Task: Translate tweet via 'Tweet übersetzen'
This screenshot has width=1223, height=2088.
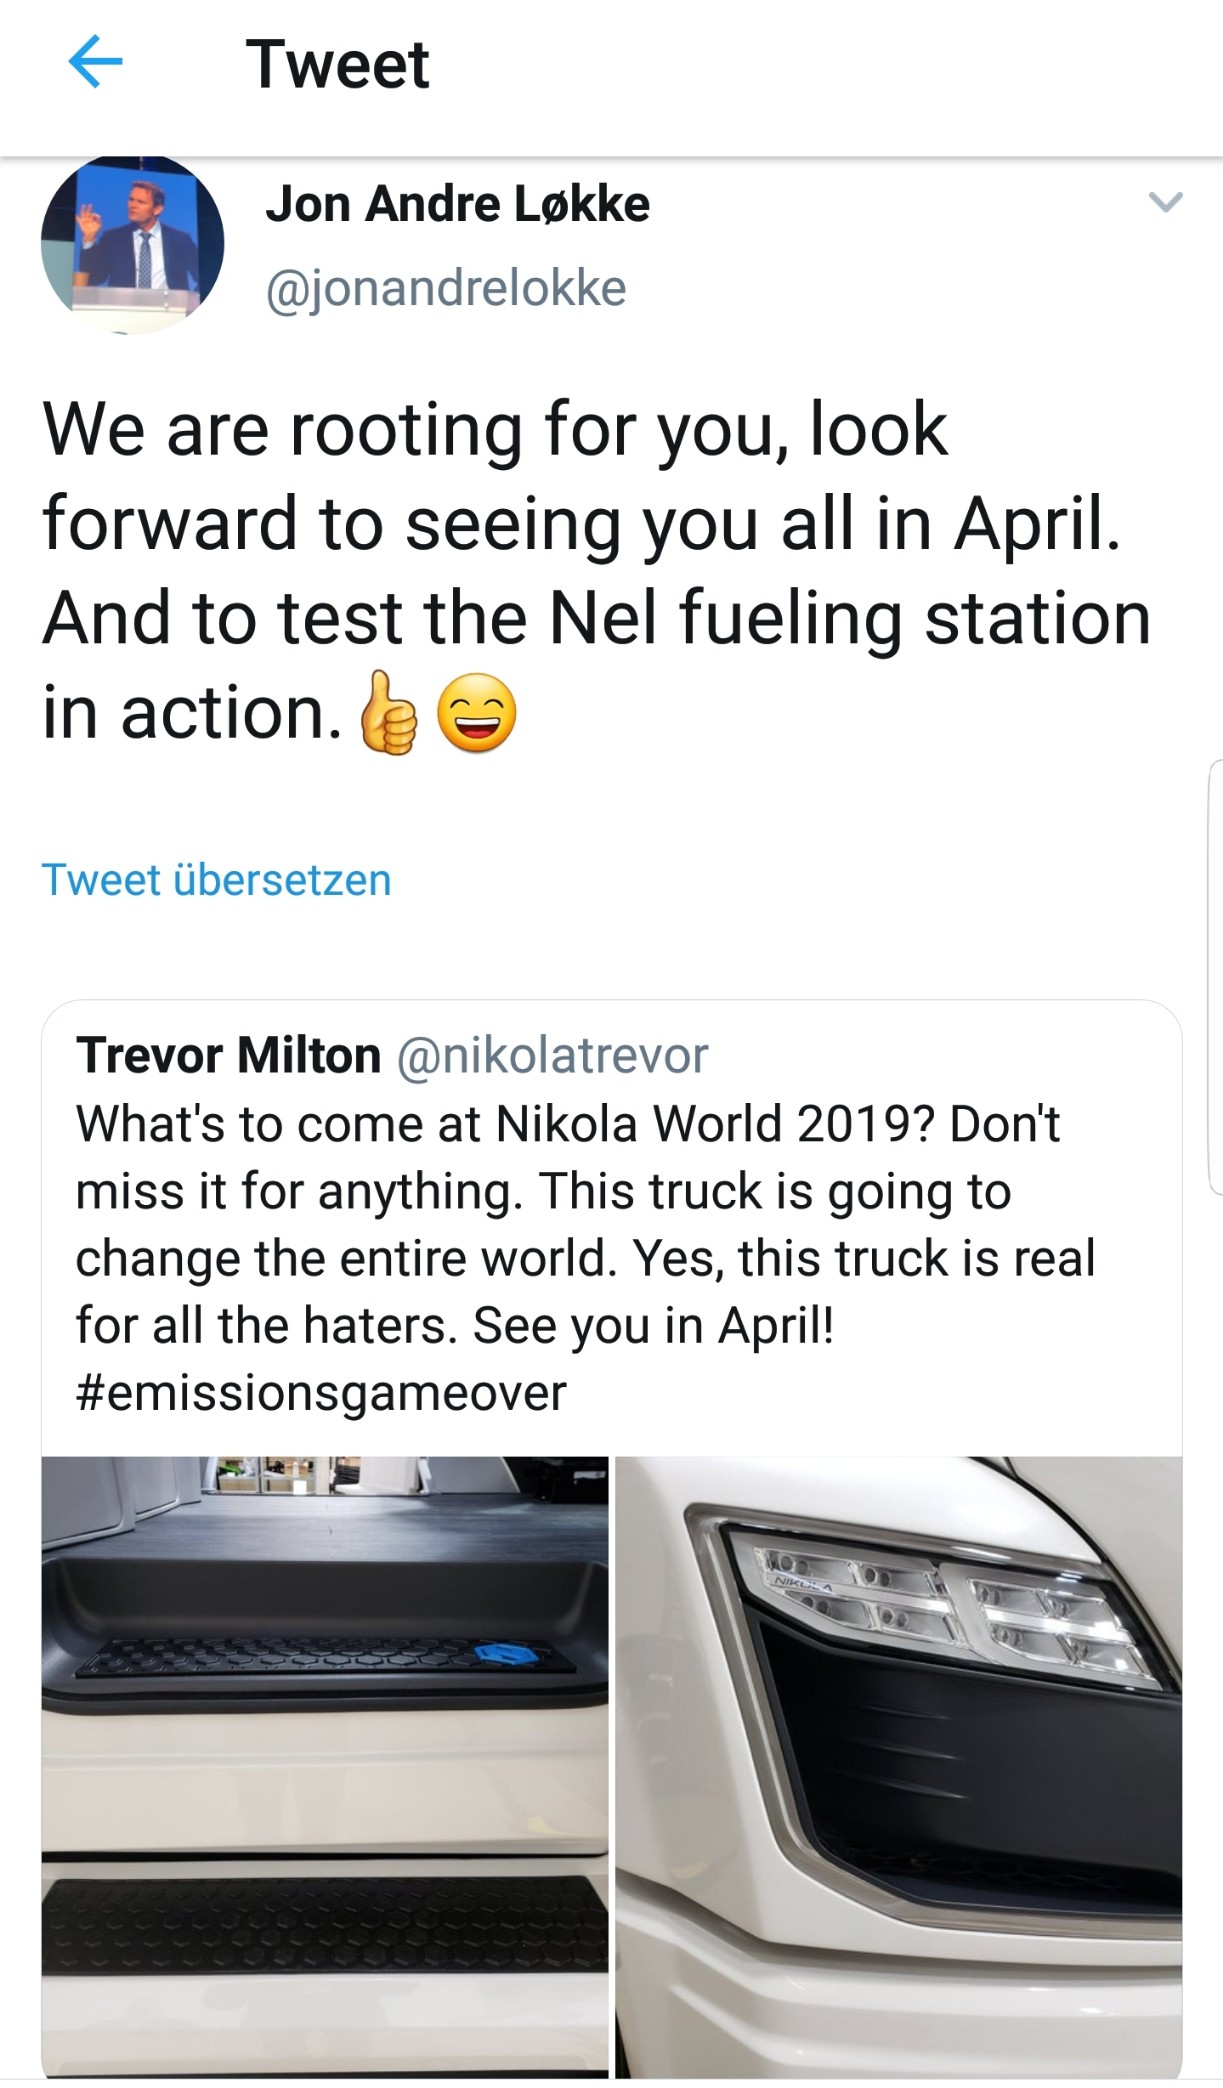Action: point(216,880)
